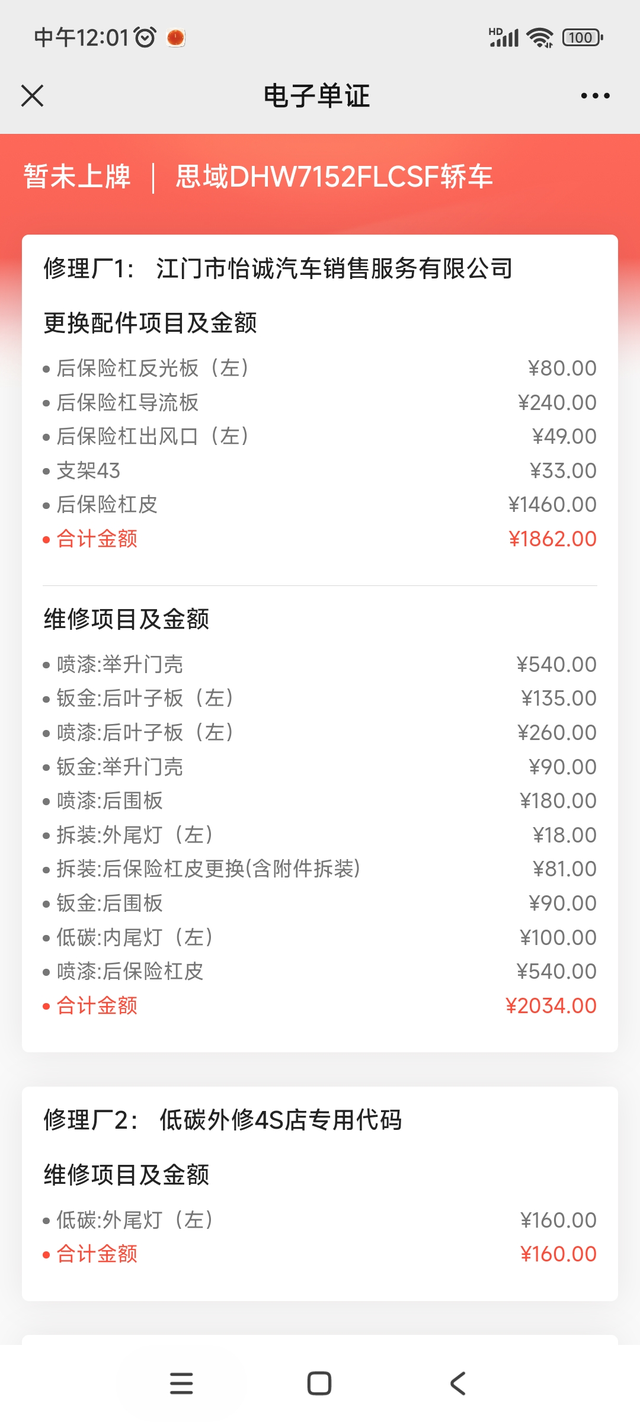The height and width of the screenshot is (1422, 640).
Task: Tap the Android back arrow icon
Action: coord(458,1383)
